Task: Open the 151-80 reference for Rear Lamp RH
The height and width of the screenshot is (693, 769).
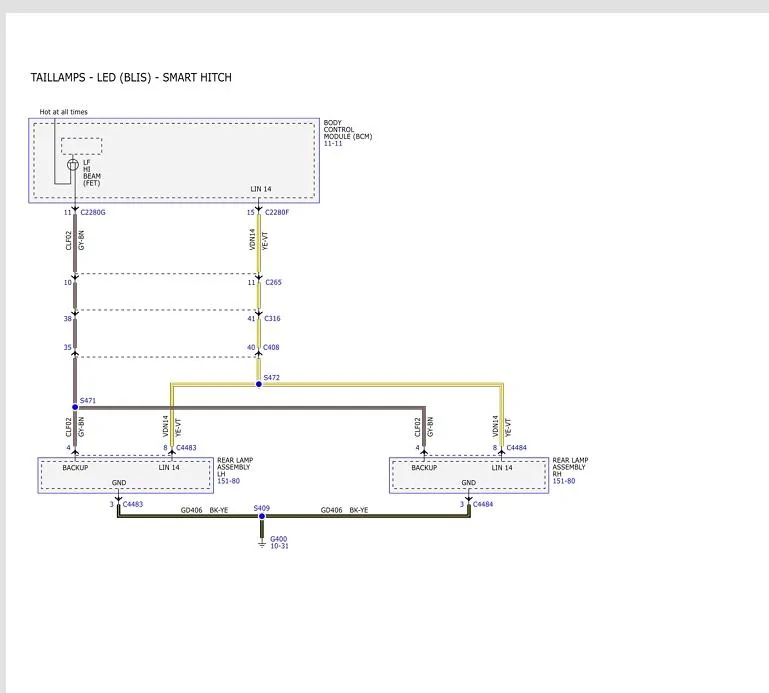Action: (x=562, y=483)
